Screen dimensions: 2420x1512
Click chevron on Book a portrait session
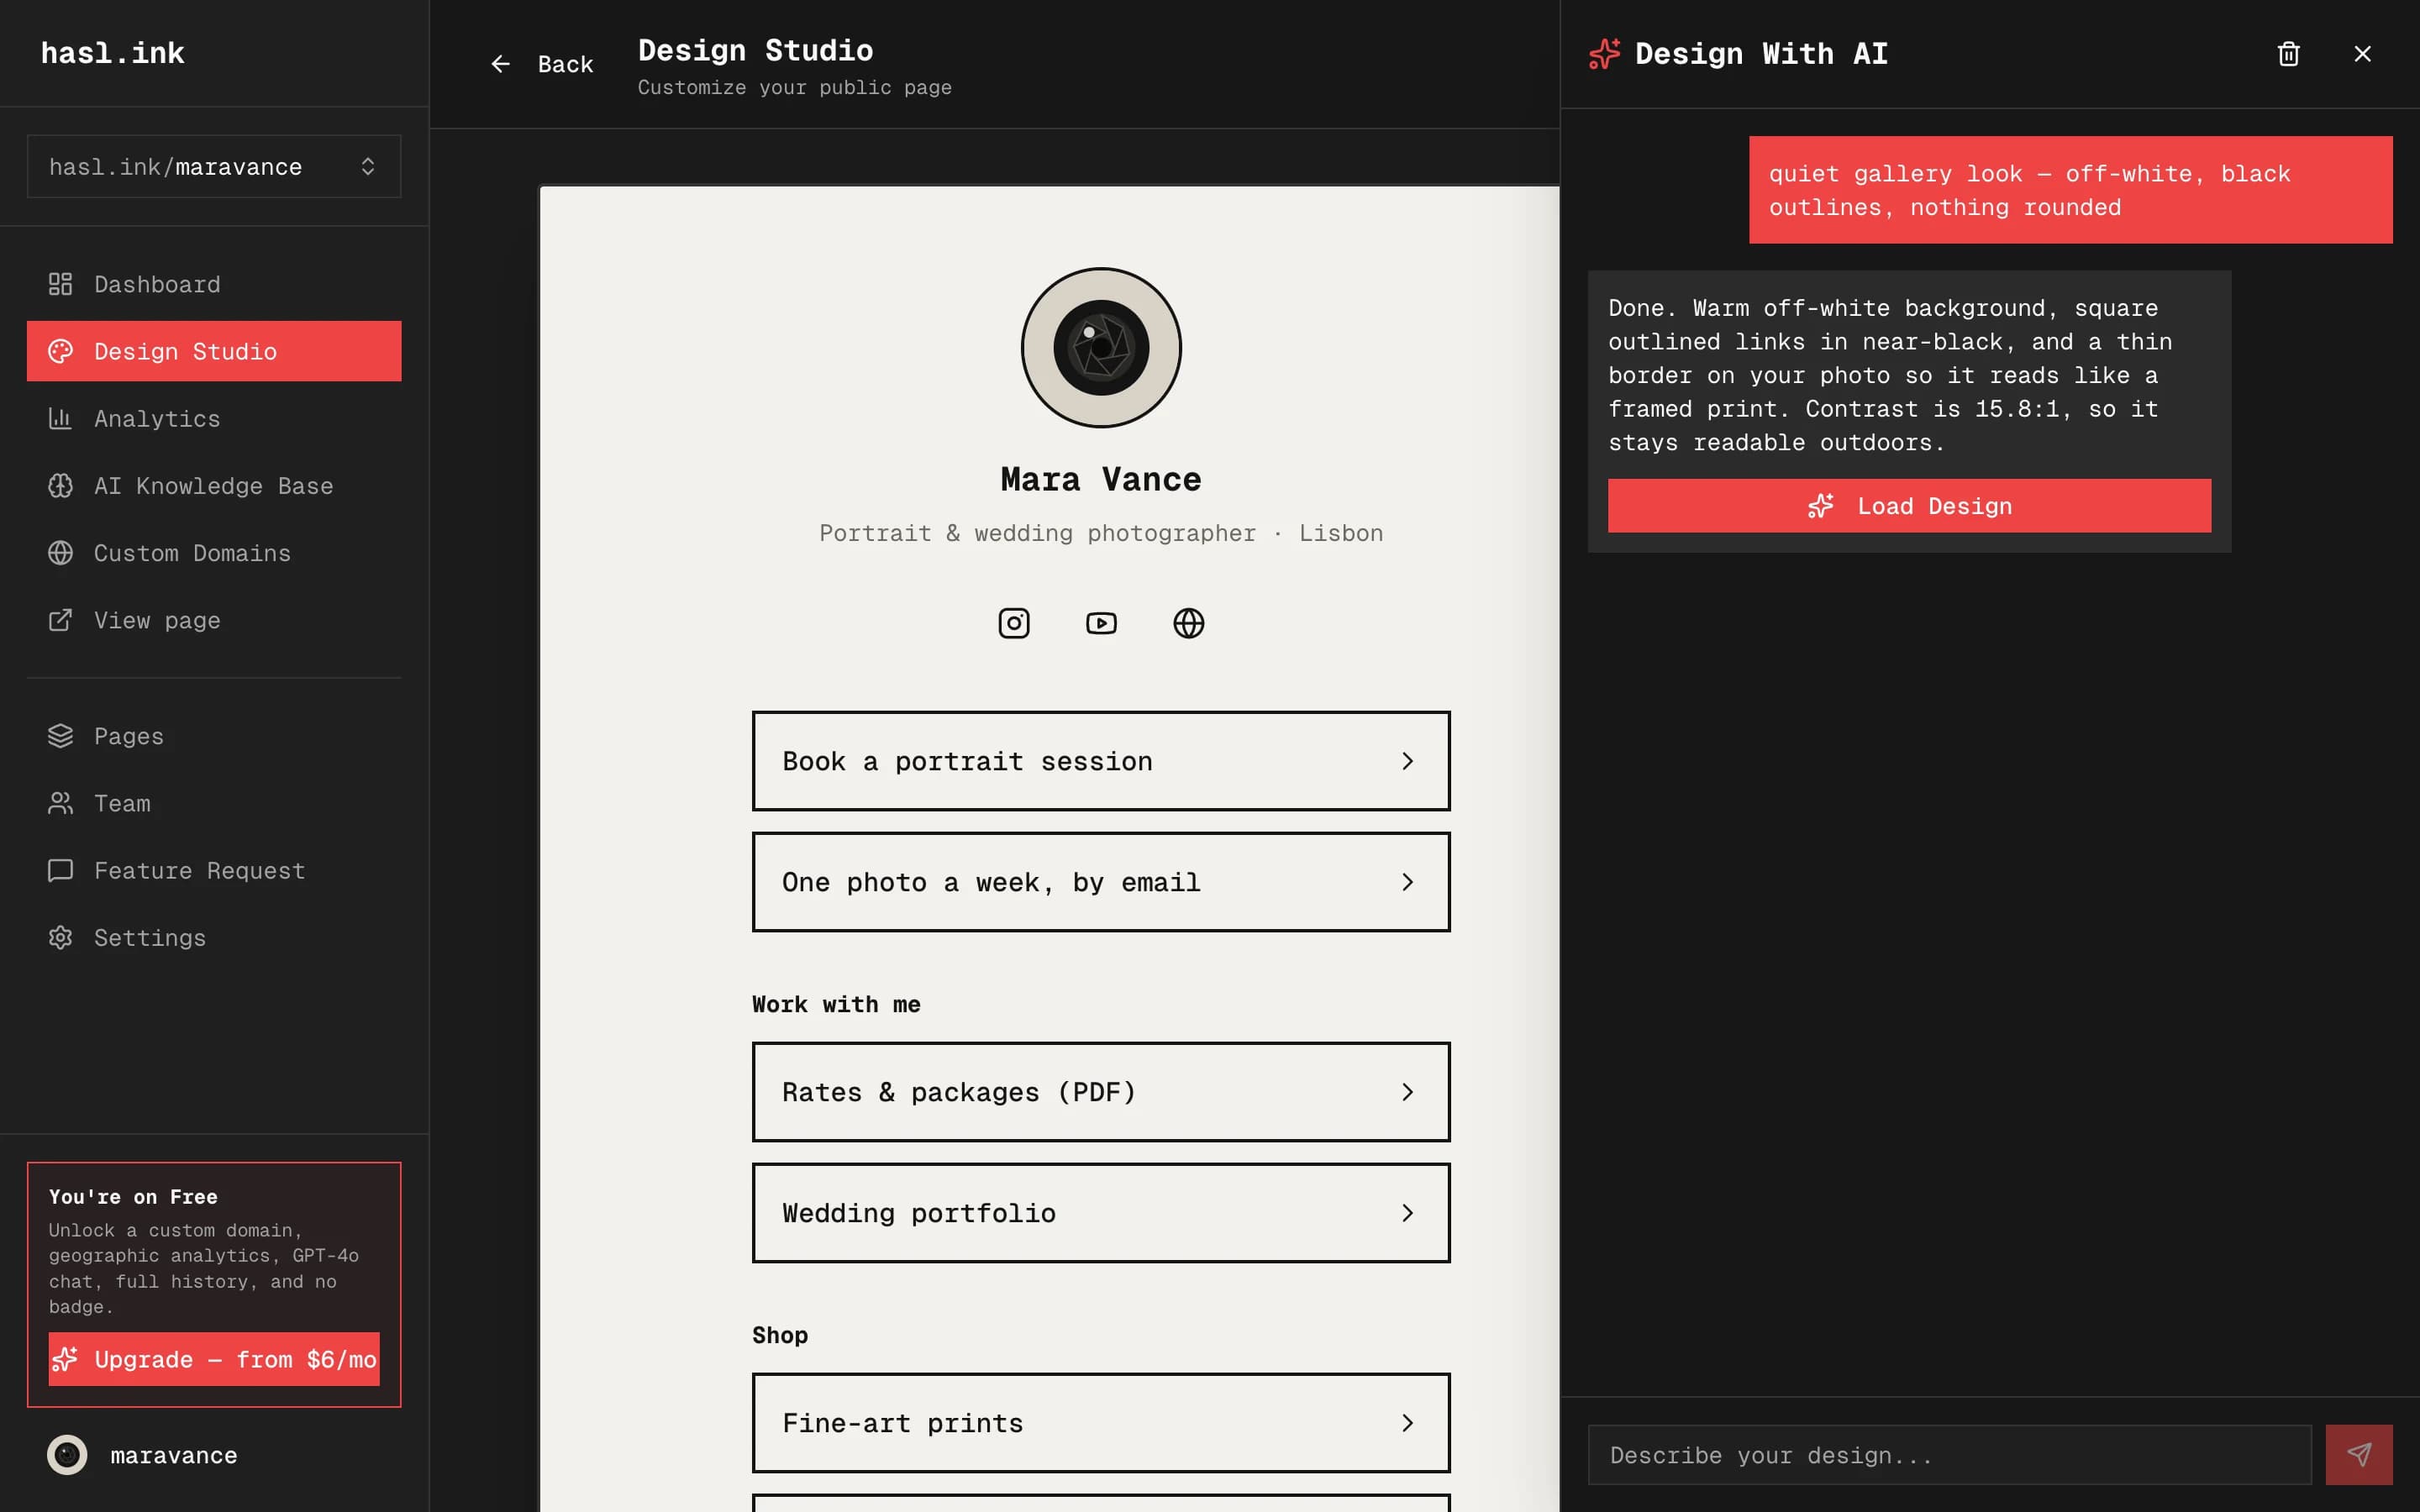(1407, 761)
